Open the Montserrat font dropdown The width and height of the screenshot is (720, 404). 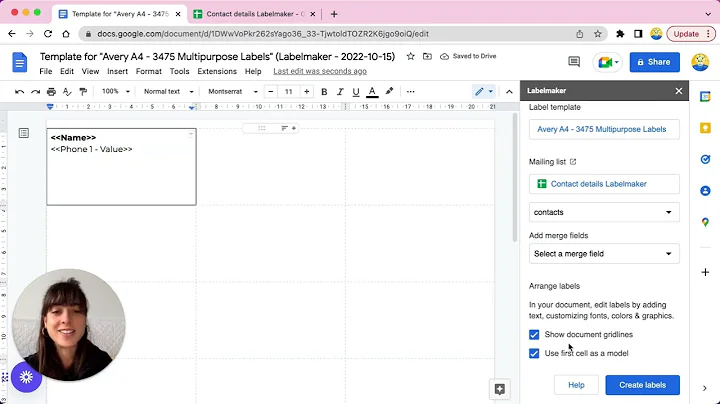[x=233, y=91]
